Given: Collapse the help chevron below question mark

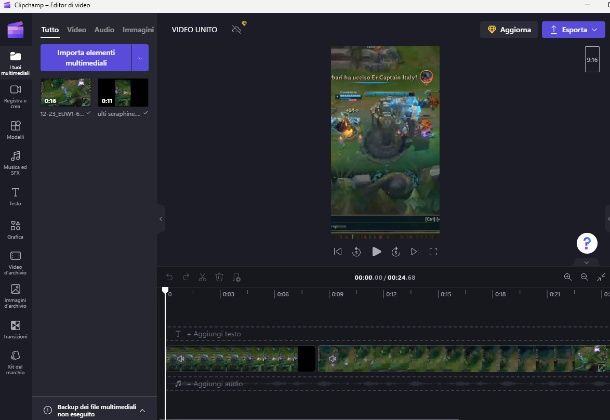Looking at the screenshot, I should coord(586,262).
